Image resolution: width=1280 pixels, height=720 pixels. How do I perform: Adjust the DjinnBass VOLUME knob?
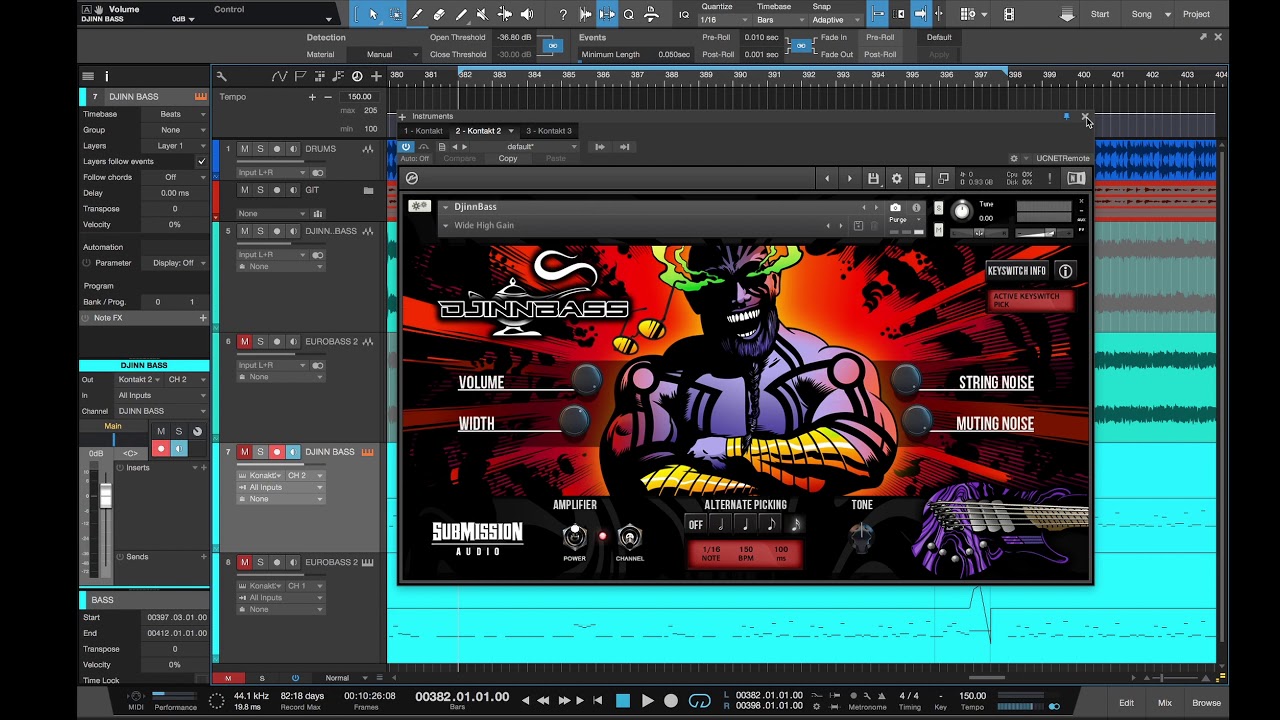pos(586,380)
